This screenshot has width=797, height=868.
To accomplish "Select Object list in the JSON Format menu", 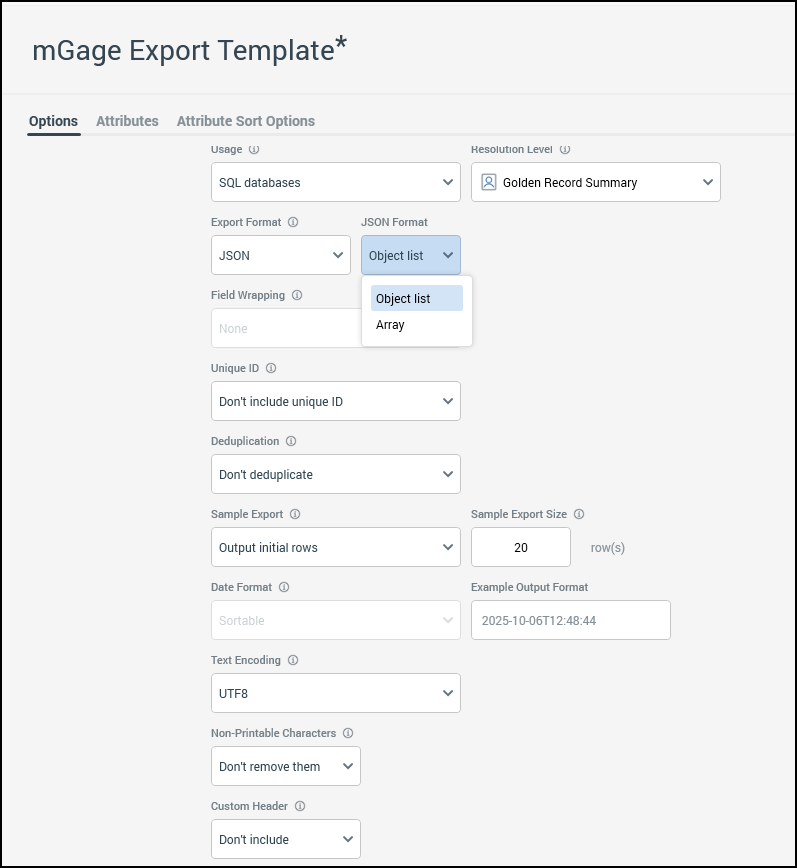I will click(x=404, y=299).
